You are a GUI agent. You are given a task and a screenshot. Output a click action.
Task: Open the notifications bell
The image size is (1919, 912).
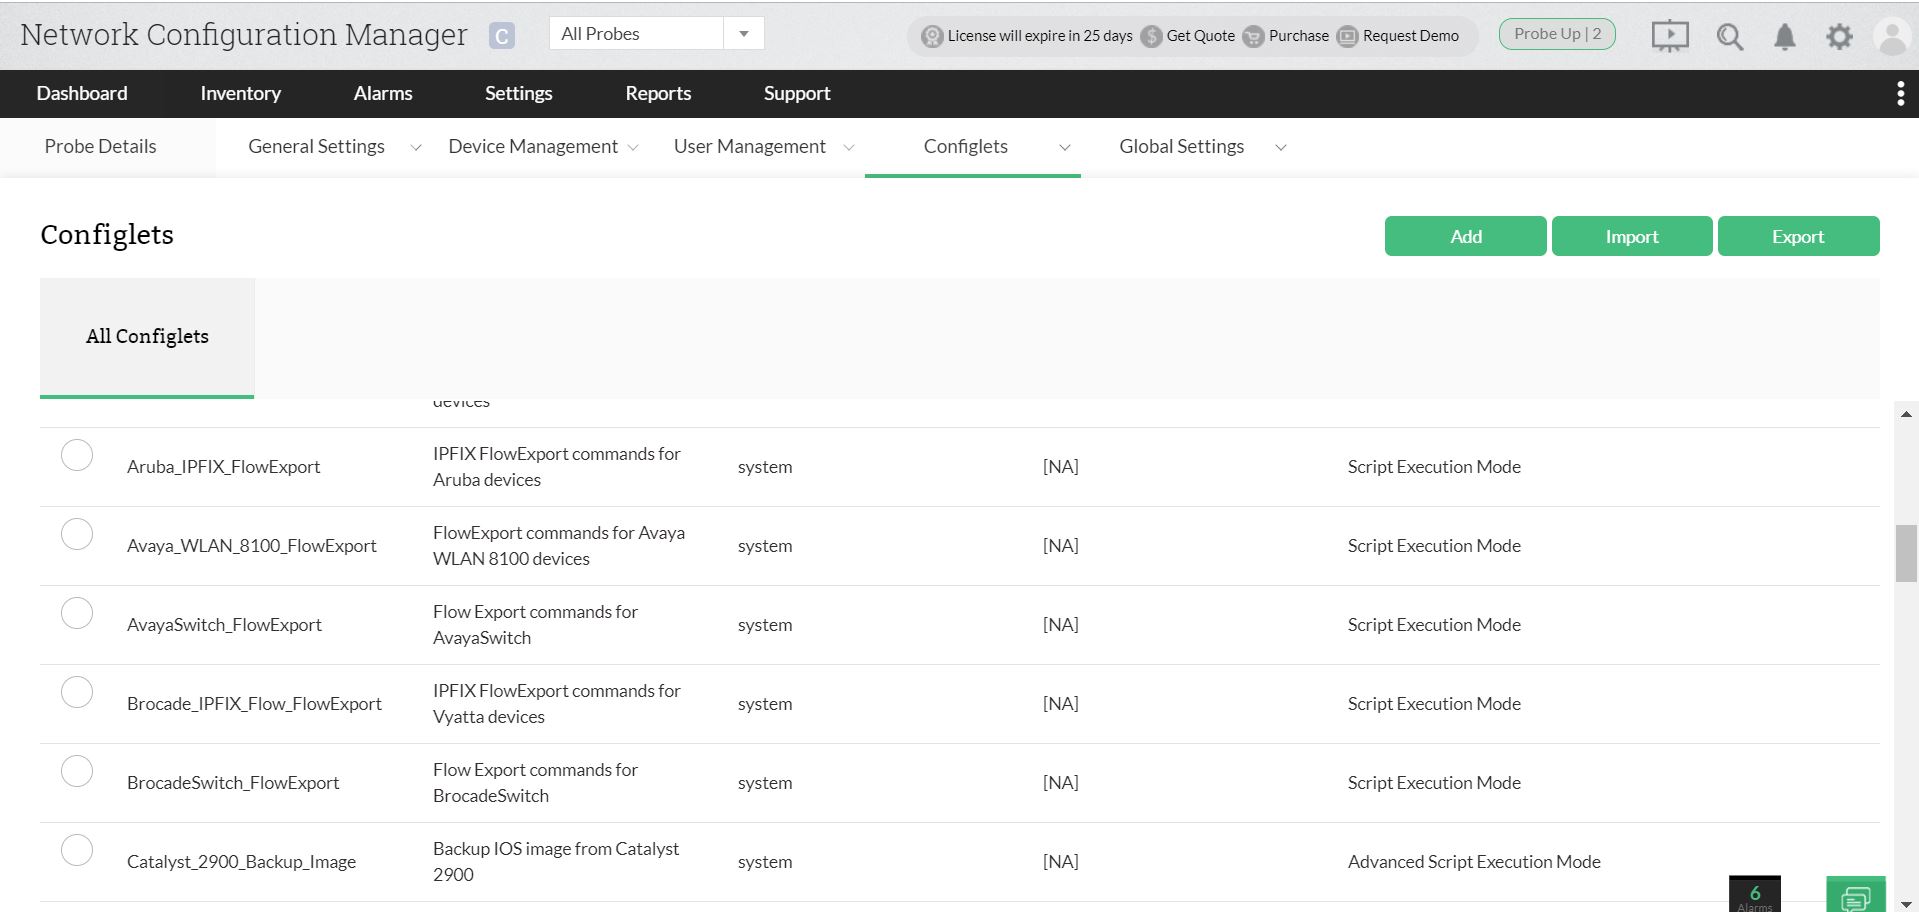[x=1784, y=37]
